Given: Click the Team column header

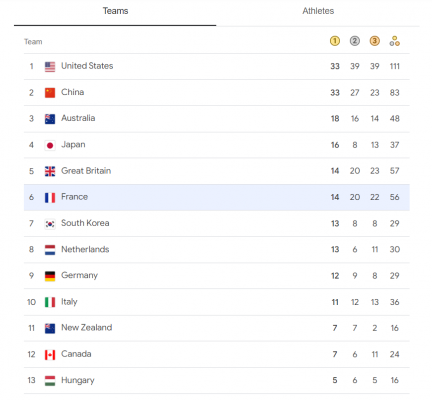Looking at the screenshot, I should tap(33, 42).
